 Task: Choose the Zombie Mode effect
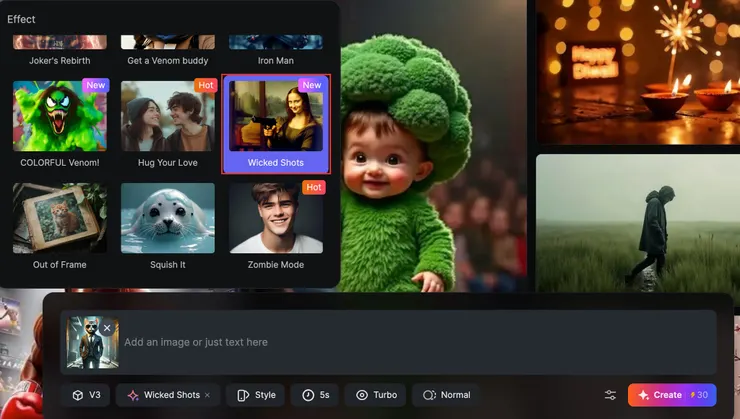tap(276, 226)
